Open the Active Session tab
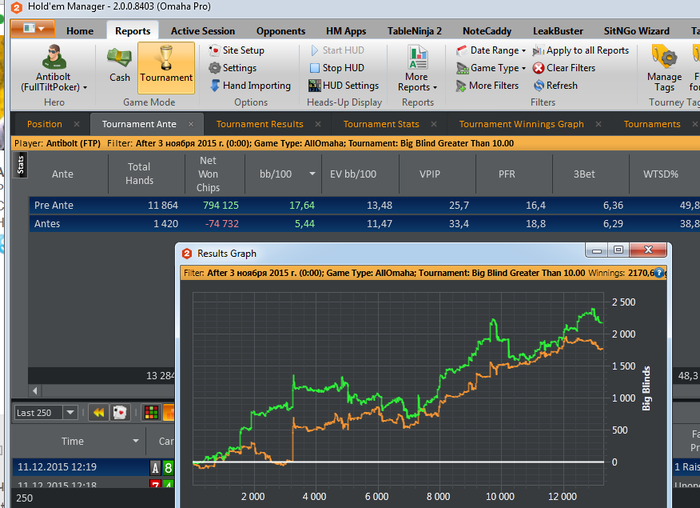Screen dimensions: 700x508 tap(203, 31)
